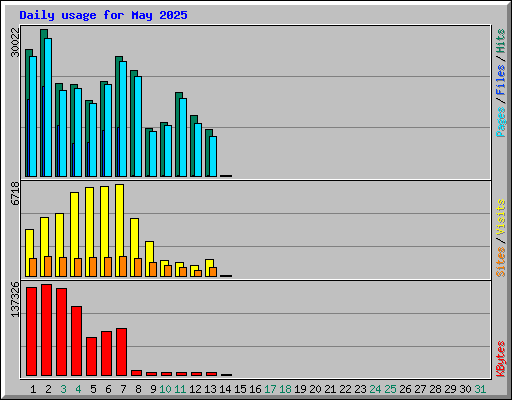Click green day 31 label
The width and height of the screenshot is (512, 400).
480,389
